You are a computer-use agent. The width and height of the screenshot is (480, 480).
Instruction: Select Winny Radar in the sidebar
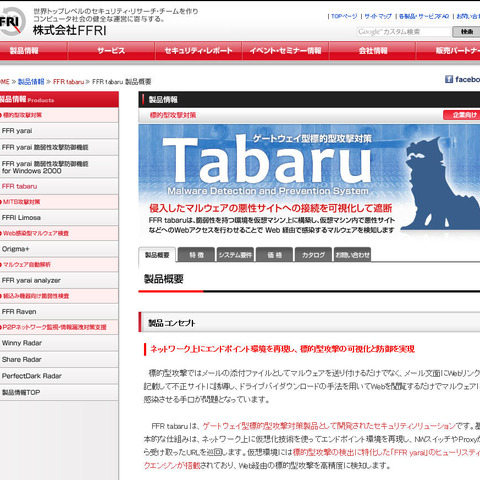coord(59,343)
